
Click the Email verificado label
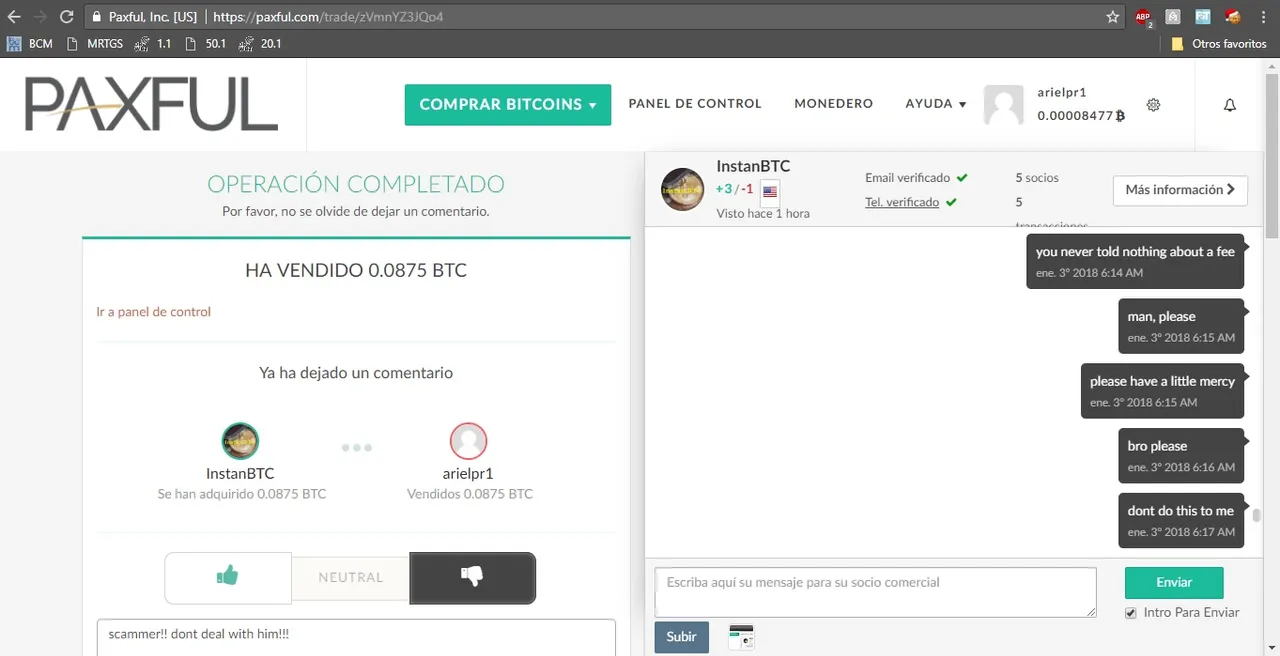click(908, 178)
